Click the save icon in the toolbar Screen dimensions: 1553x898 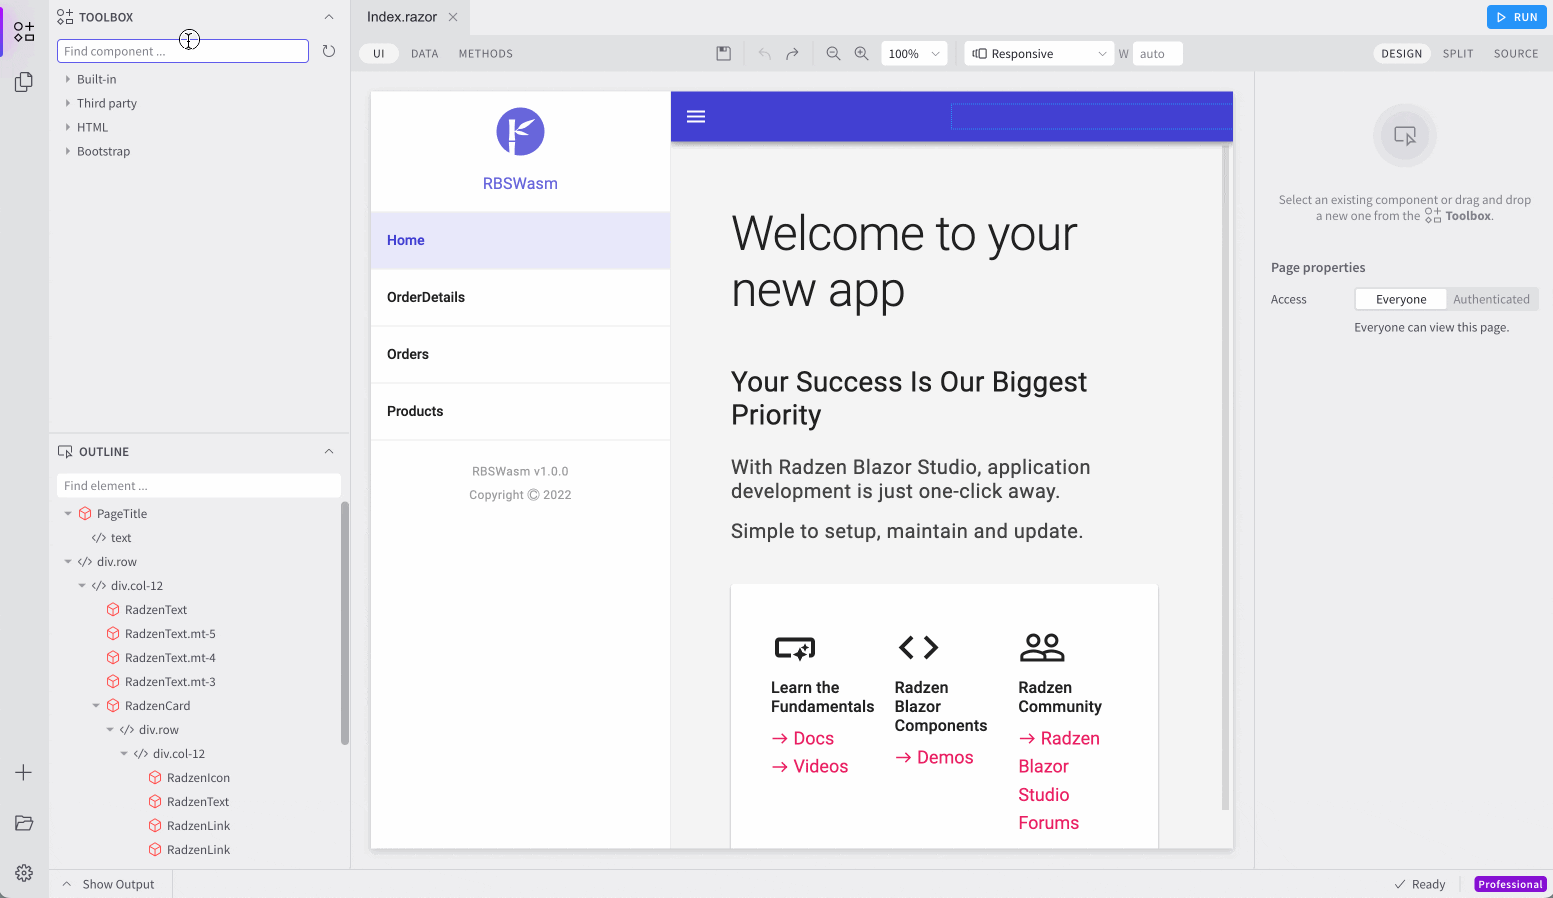click(x=724, y=54)
